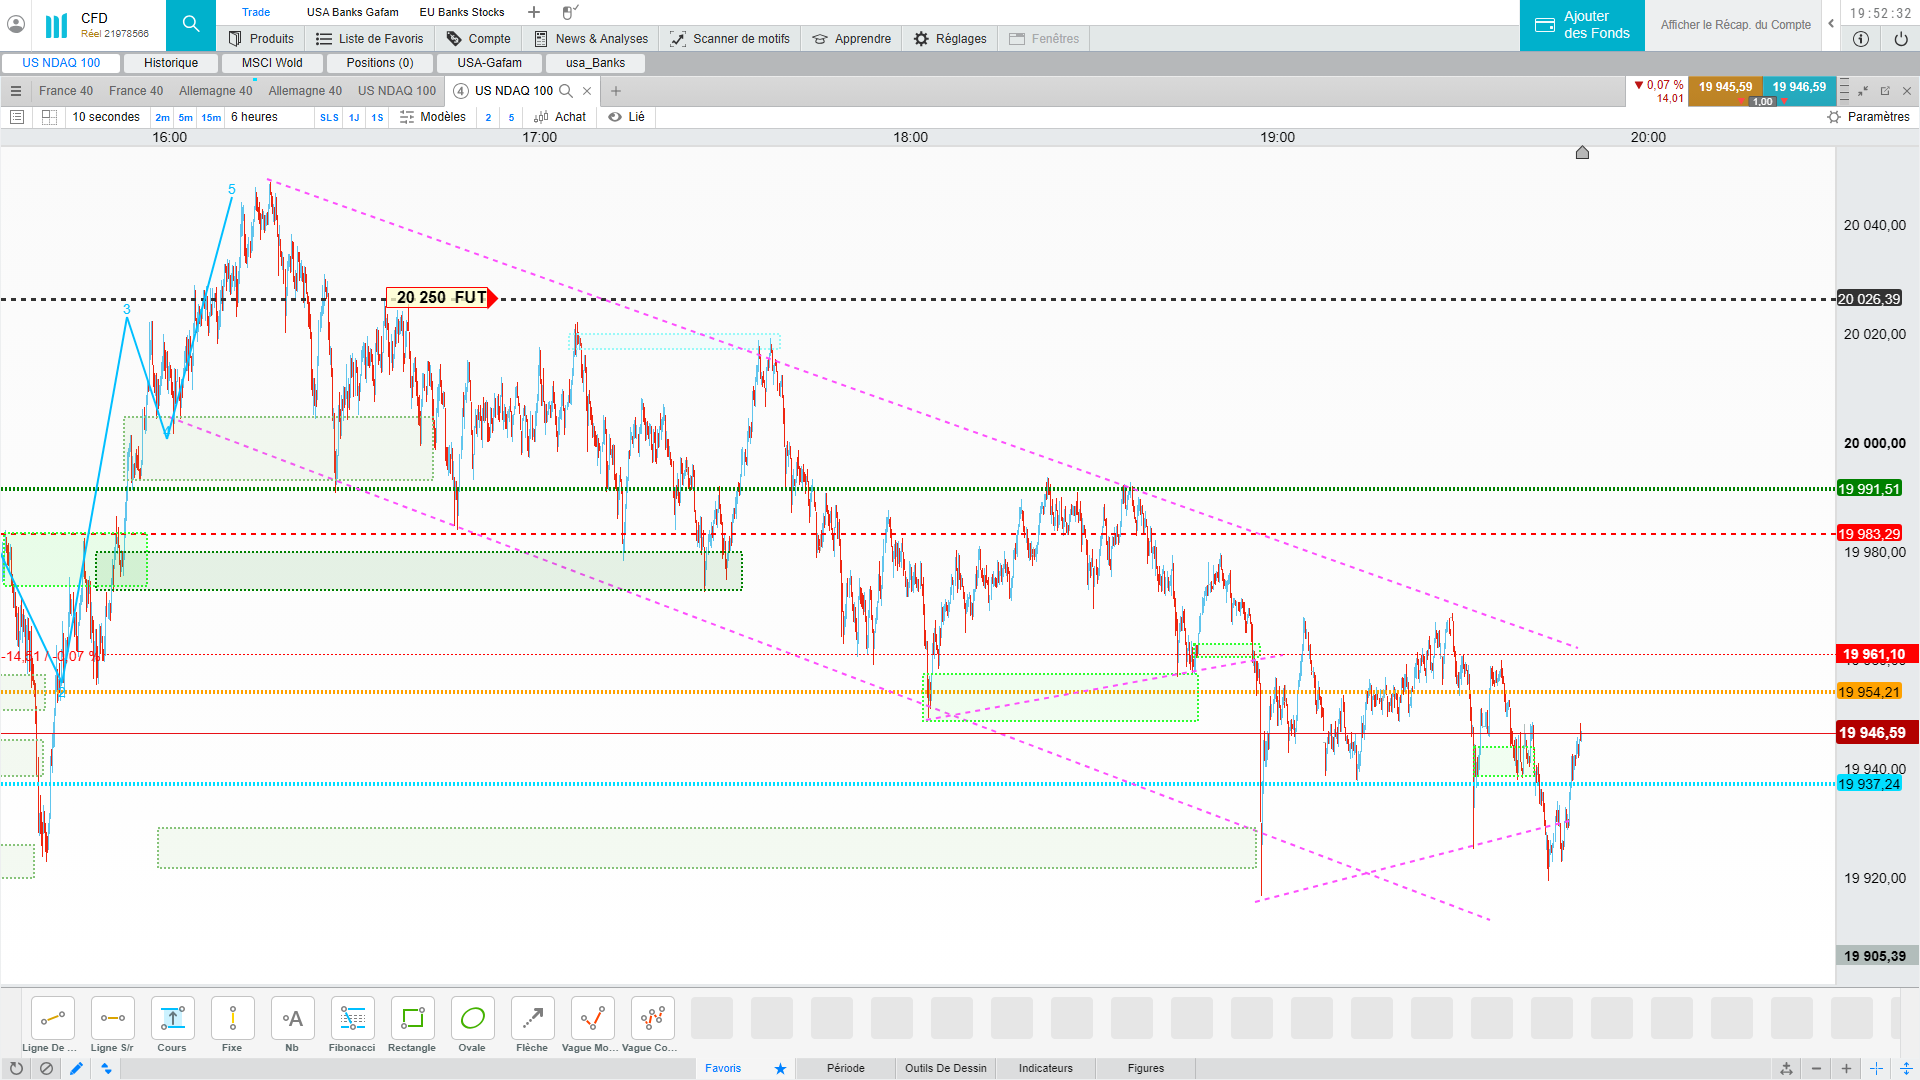Open the Indicateurs tab at bottom
The height and width of the screenshot is (1080, 1920).
[1045, 1068]
